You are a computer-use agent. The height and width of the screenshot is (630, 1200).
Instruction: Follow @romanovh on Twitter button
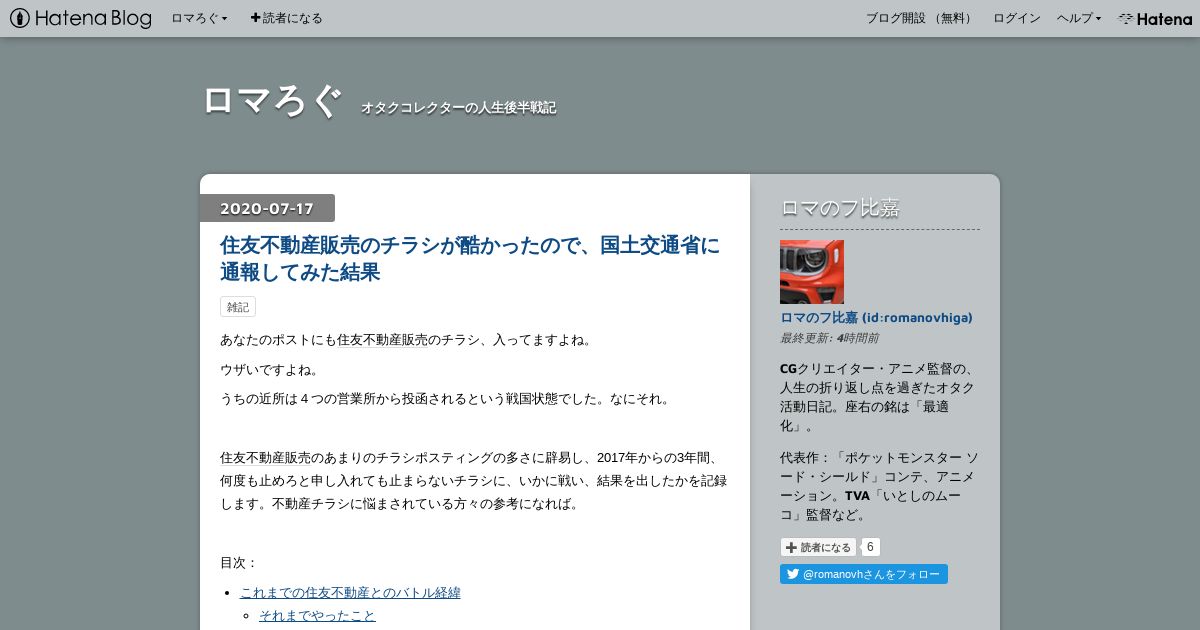864,574
